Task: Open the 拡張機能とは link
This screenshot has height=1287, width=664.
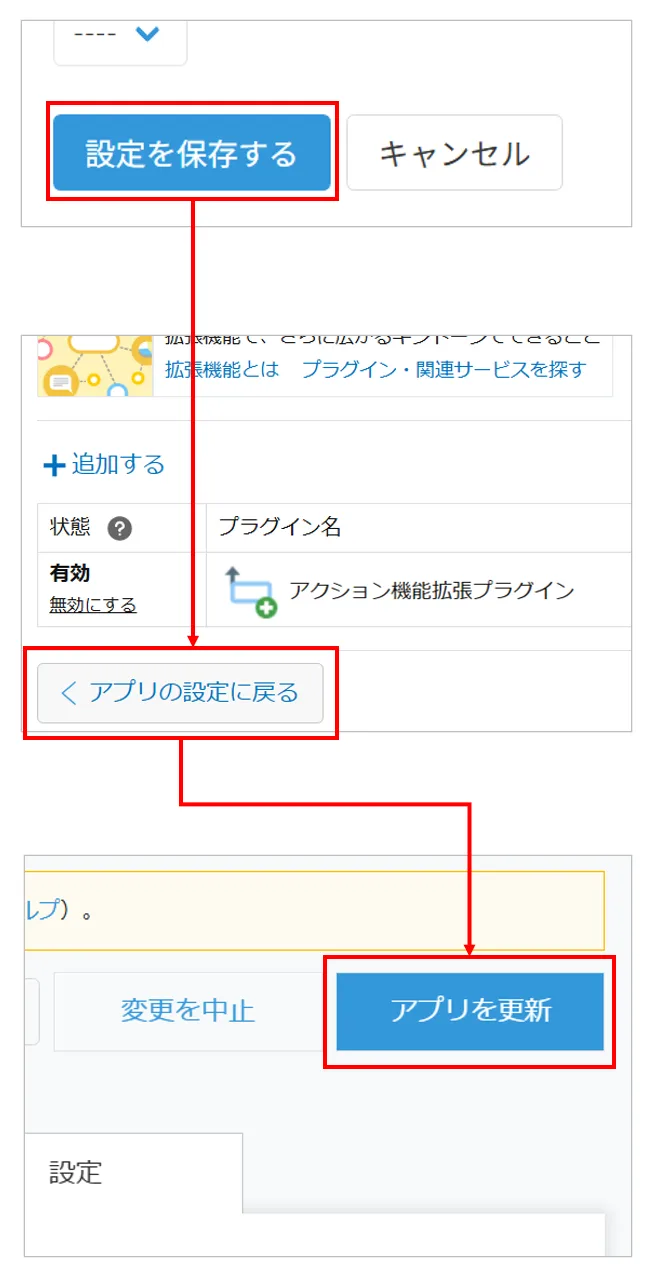Action: pos(222,369)
